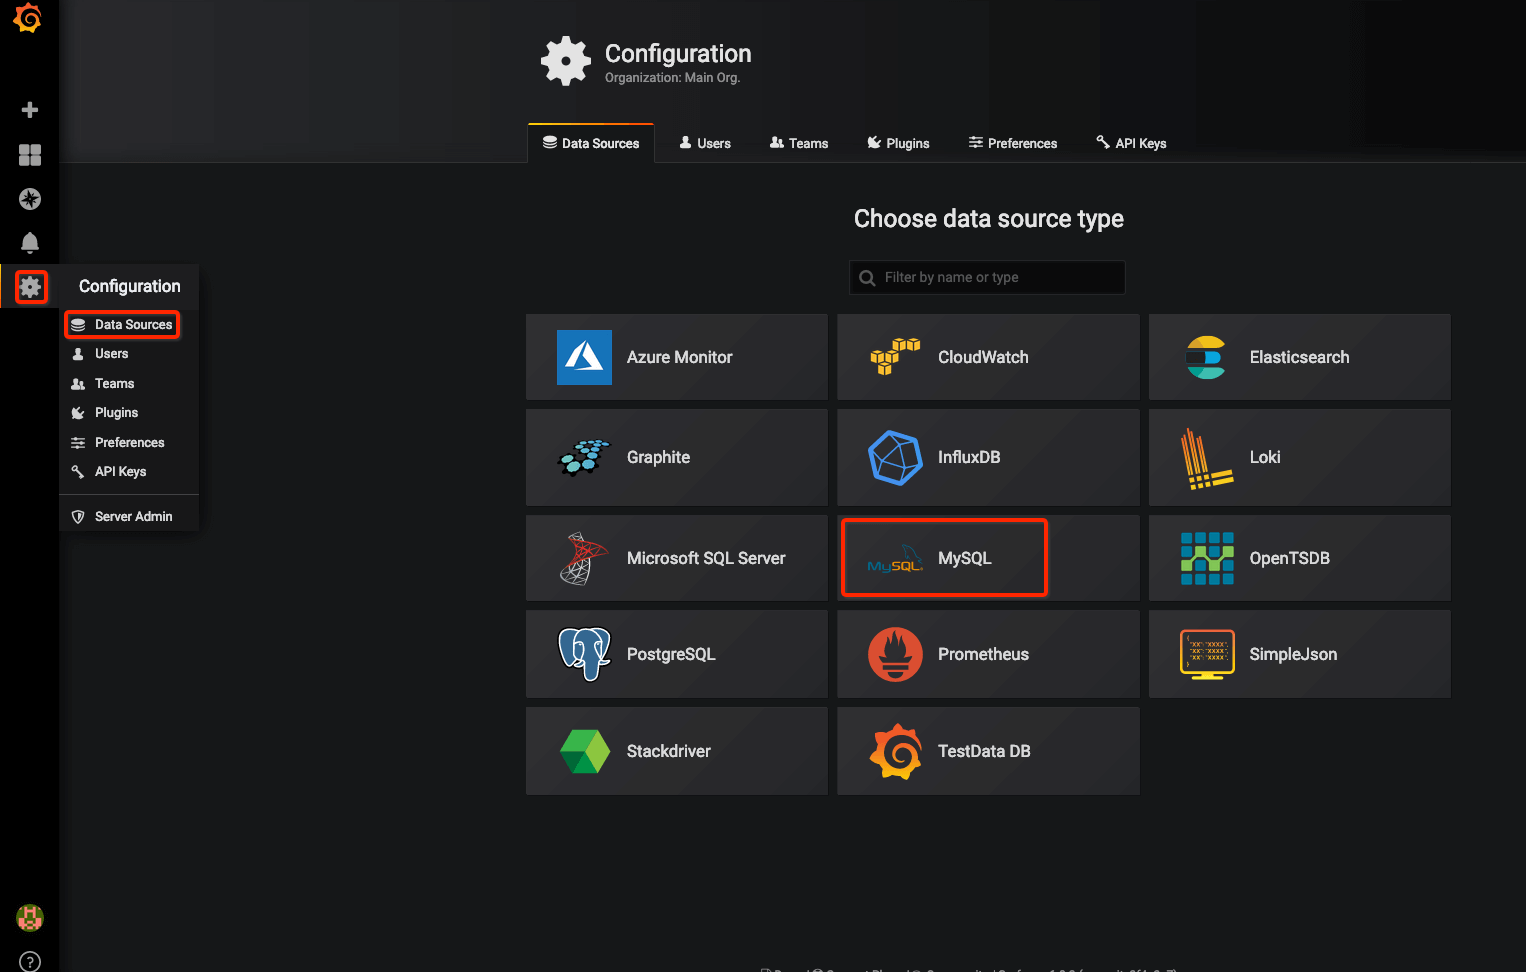The image size is (1526, 972).
Task: Select the MySQL data source
Action: click(944, 558)
